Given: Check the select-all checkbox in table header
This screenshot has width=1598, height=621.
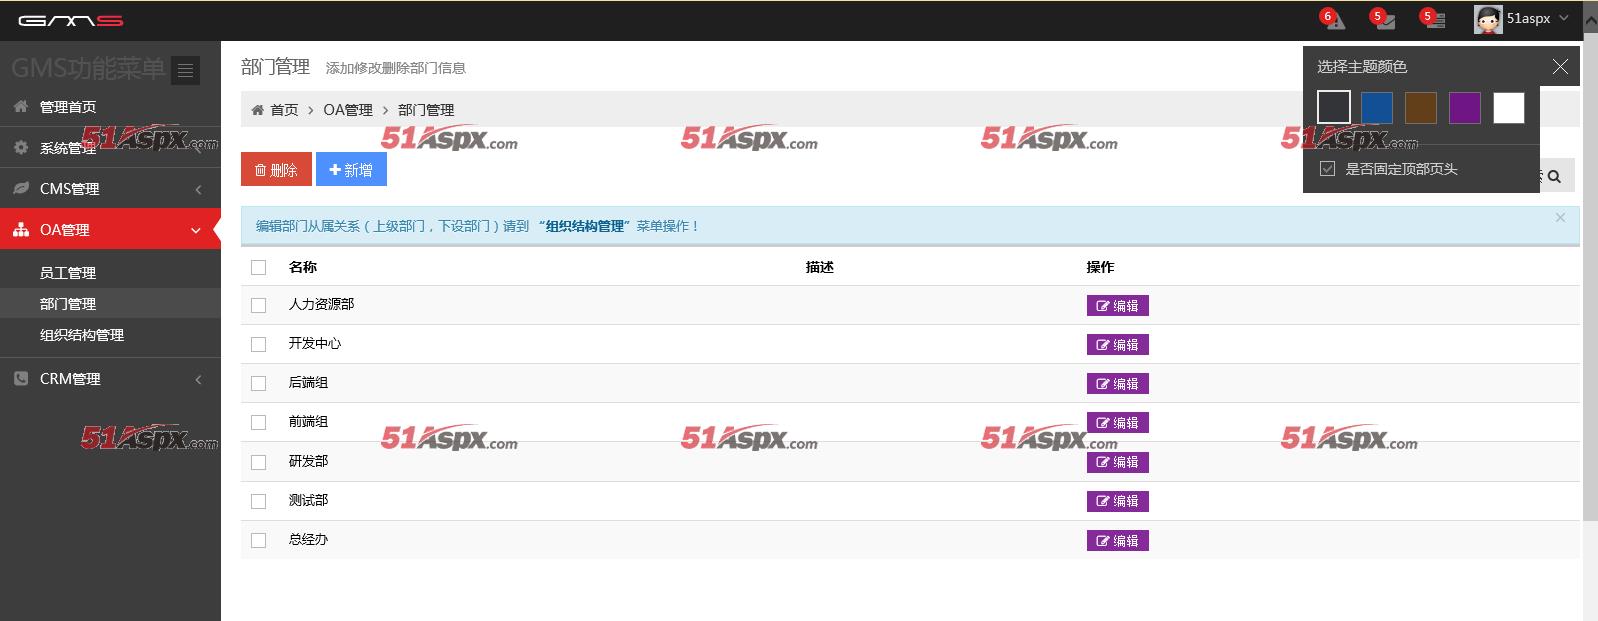Looking at the screenshot, I should pyautogui.click(x=259, y=267).
